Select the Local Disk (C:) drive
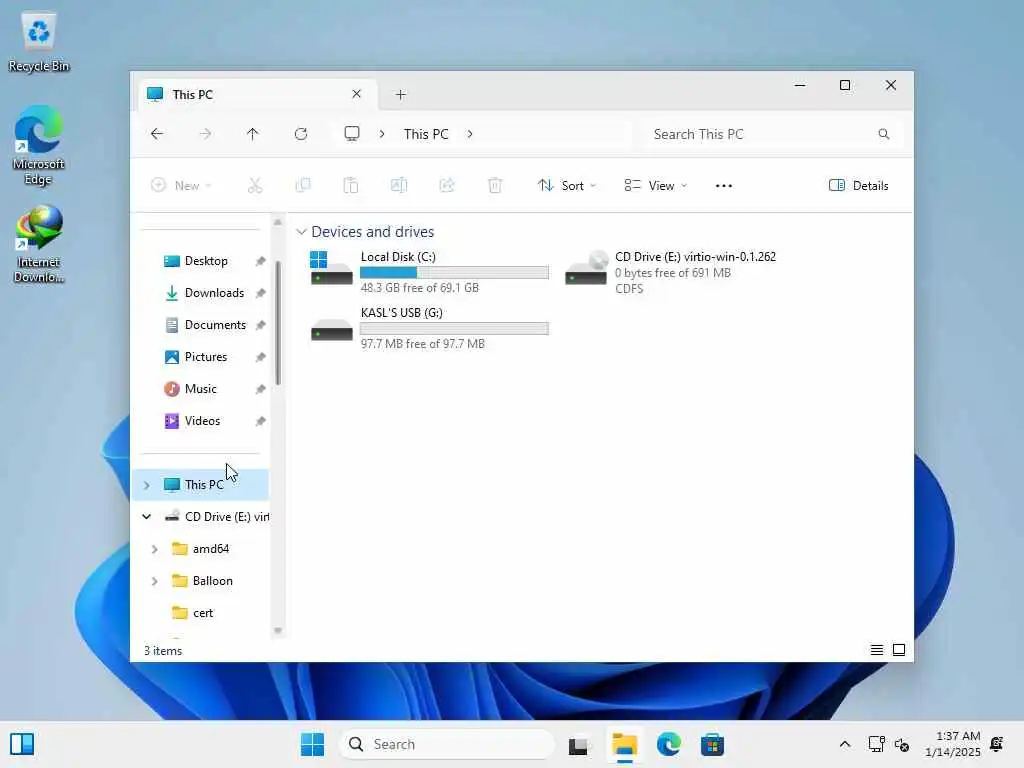Viewport: 1024px width, 768px height. coord(429,272)
